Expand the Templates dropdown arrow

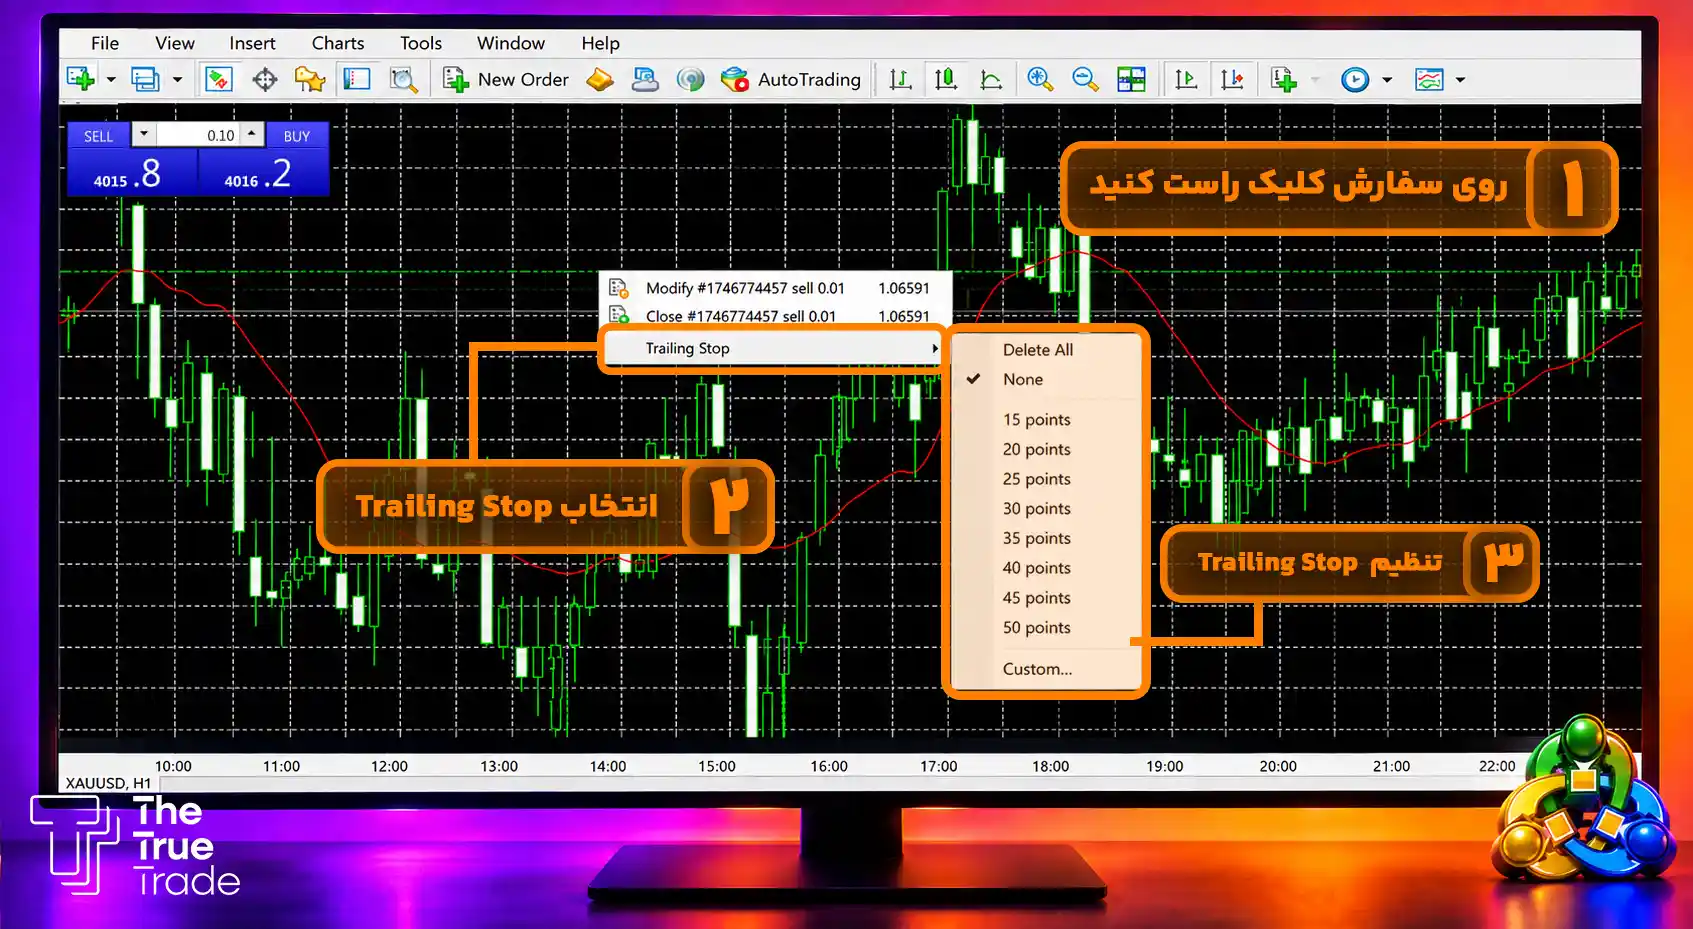[x=1460, y=79]
